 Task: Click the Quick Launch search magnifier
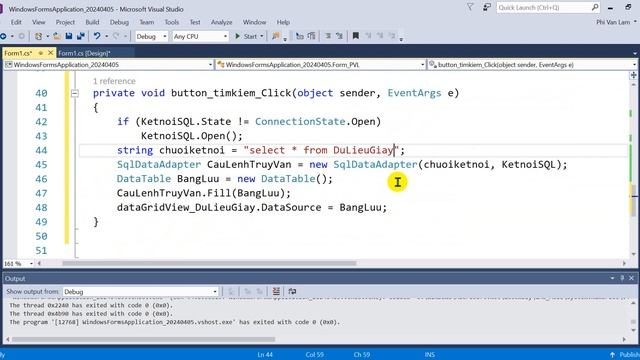595,7
